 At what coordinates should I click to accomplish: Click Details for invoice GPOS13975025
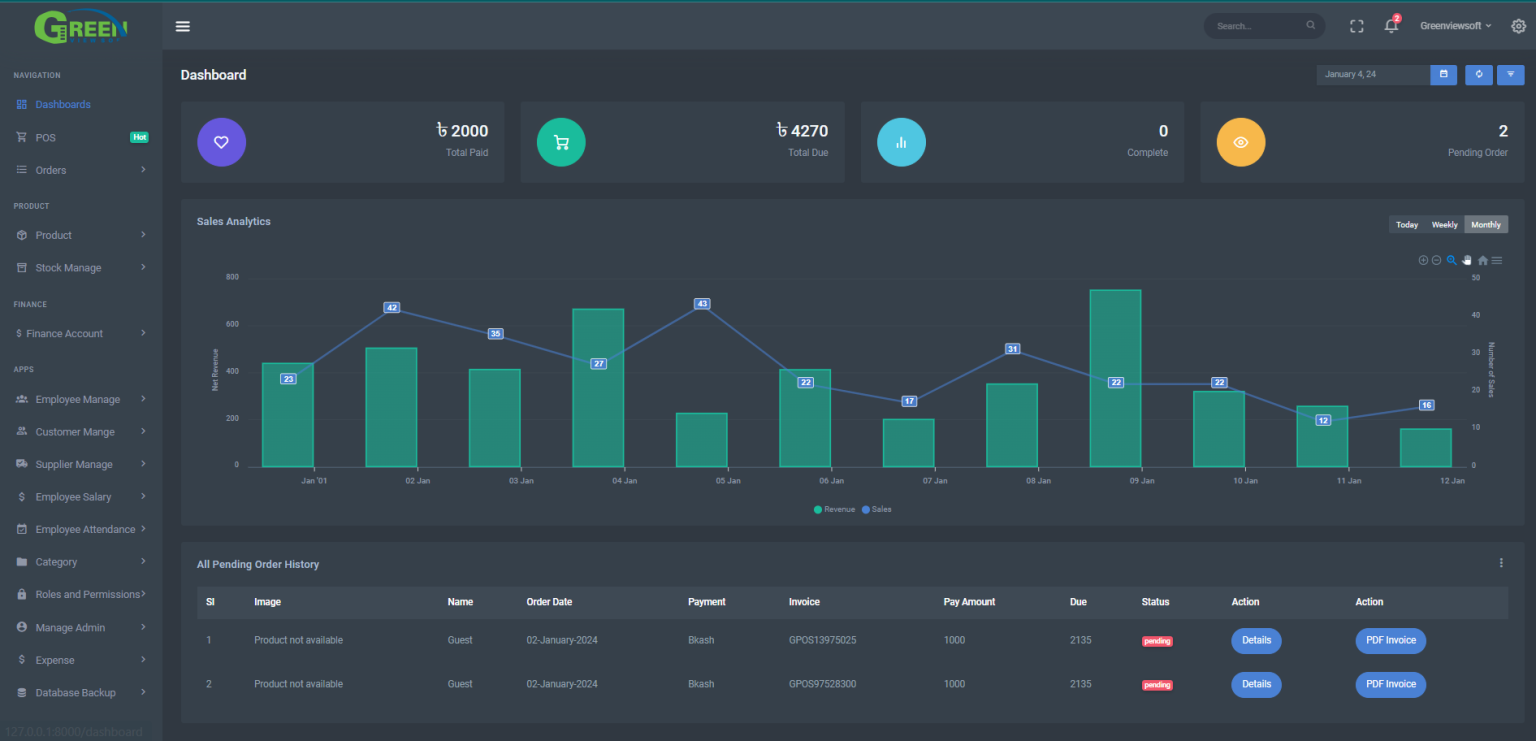tap(1256, 640)
